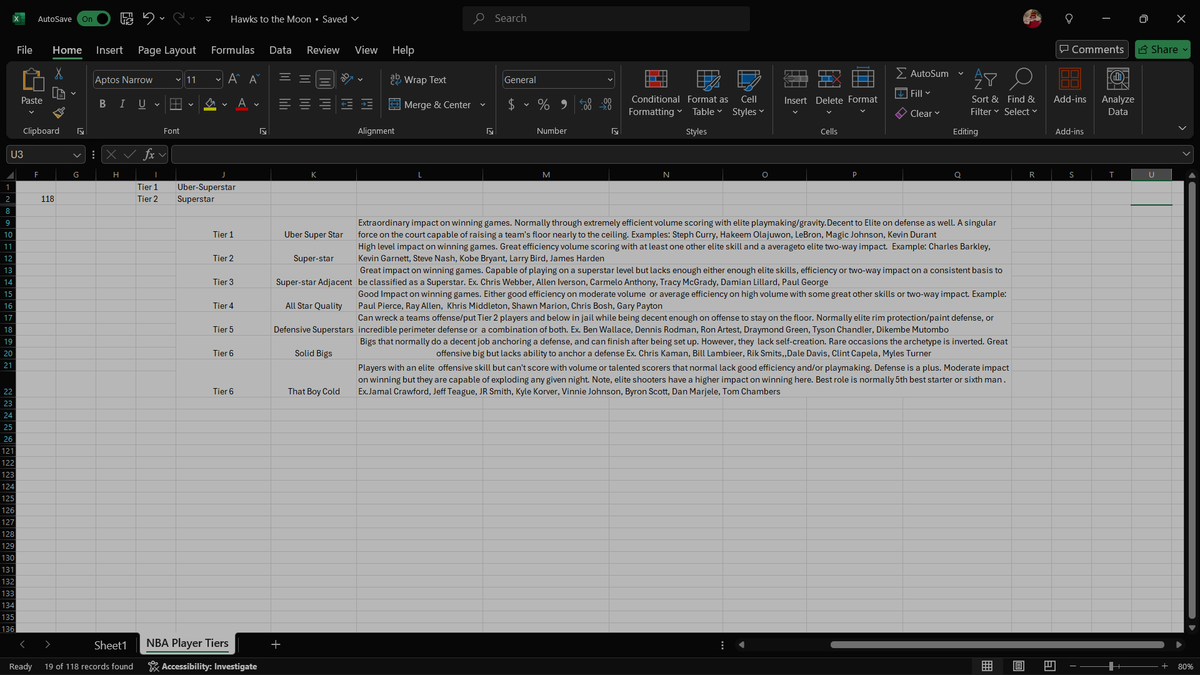The image size is (1200, 675).
Task: Select cell containing Uber Super Star
Action: [x=314, y=235]
